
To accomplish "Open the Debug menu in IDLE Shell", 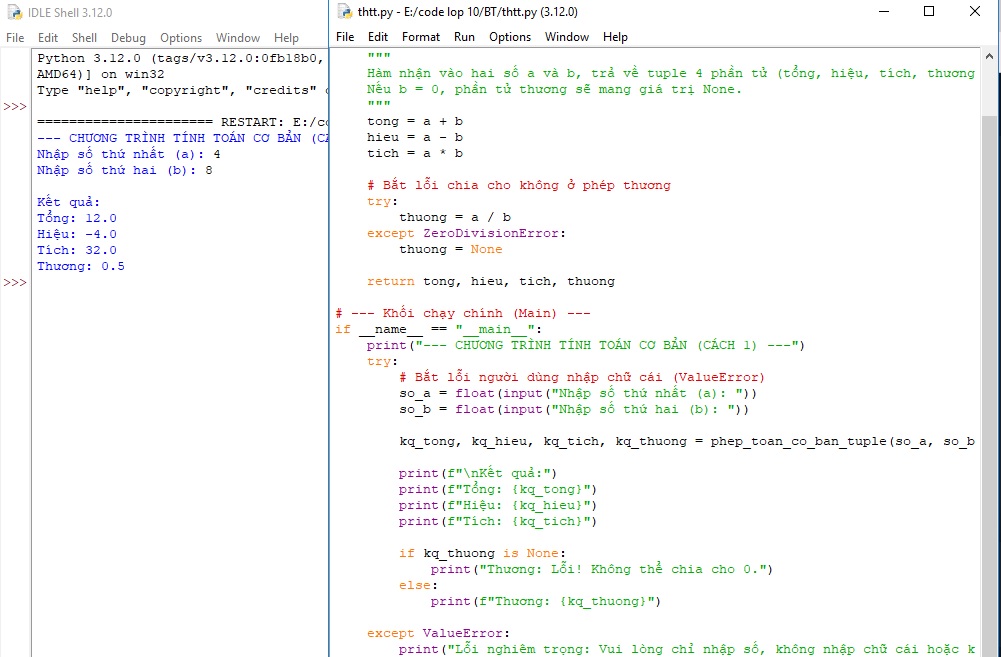I will click(128, 37).
